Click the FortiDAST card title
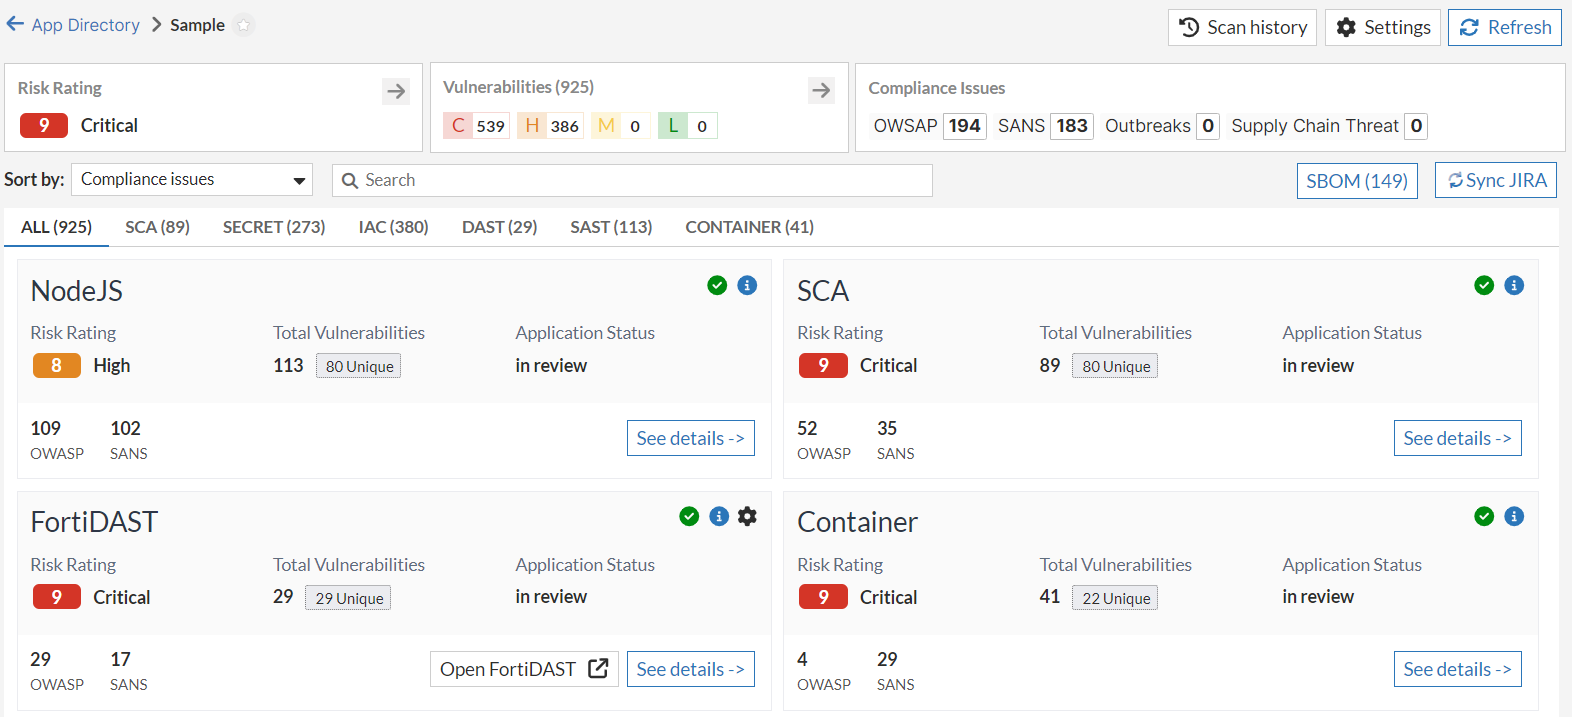Viewport: 1572px width, 717px height. point(95,522)
